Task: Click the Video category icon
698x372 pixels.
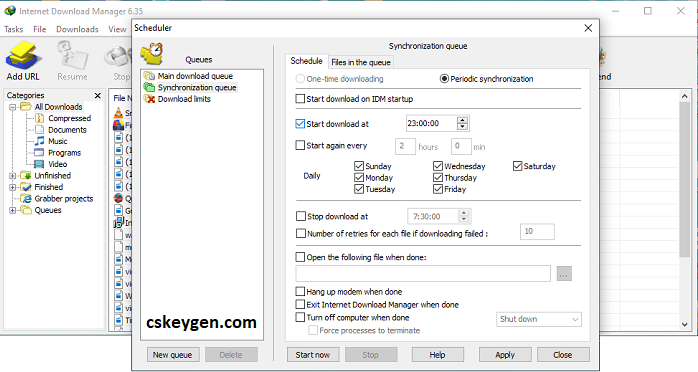Action: pos(40,164)
